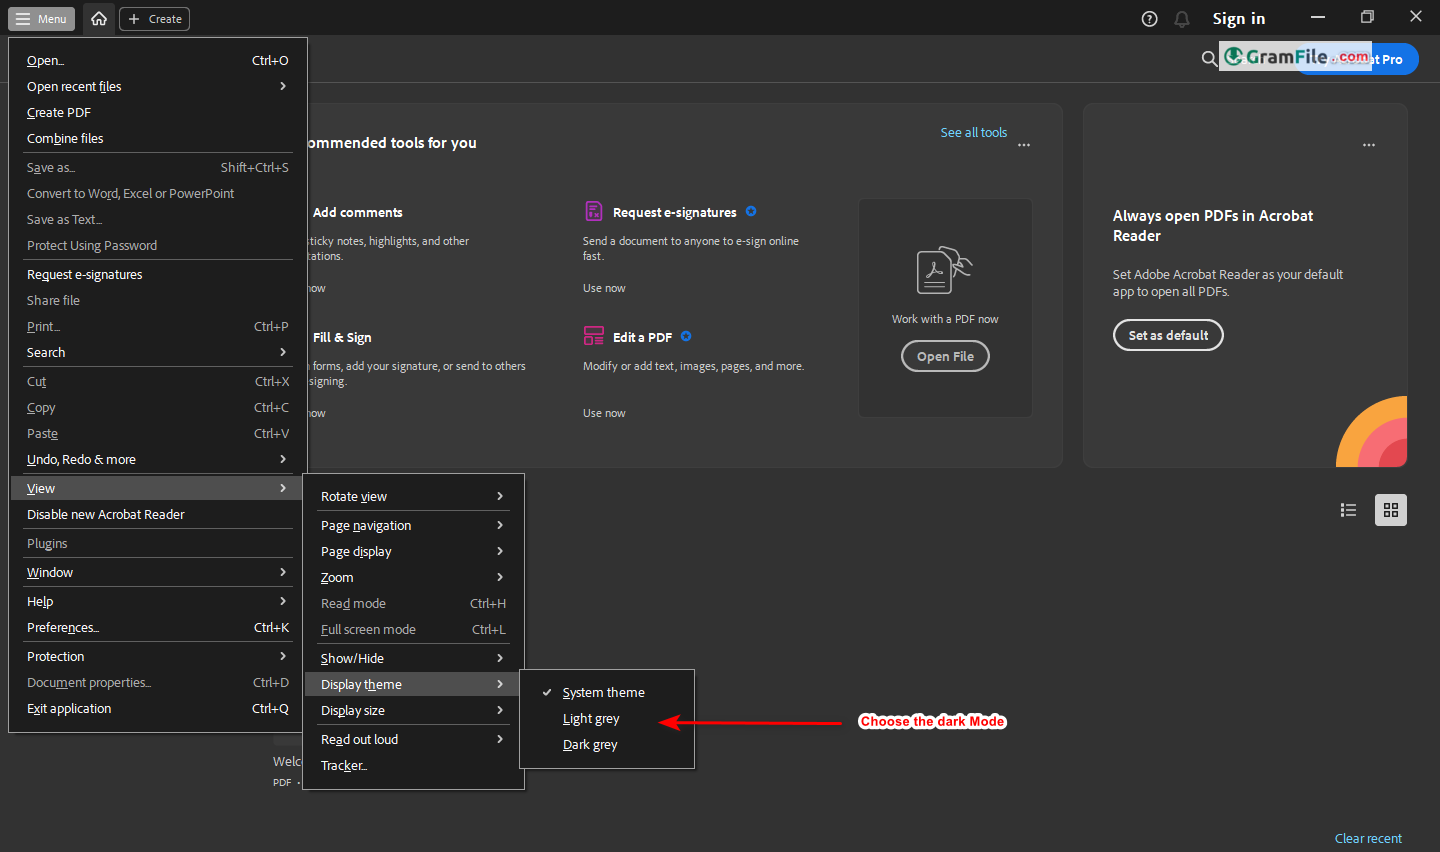Choose Open... from the menu
1440x852 pixels.
coord(158,60)
